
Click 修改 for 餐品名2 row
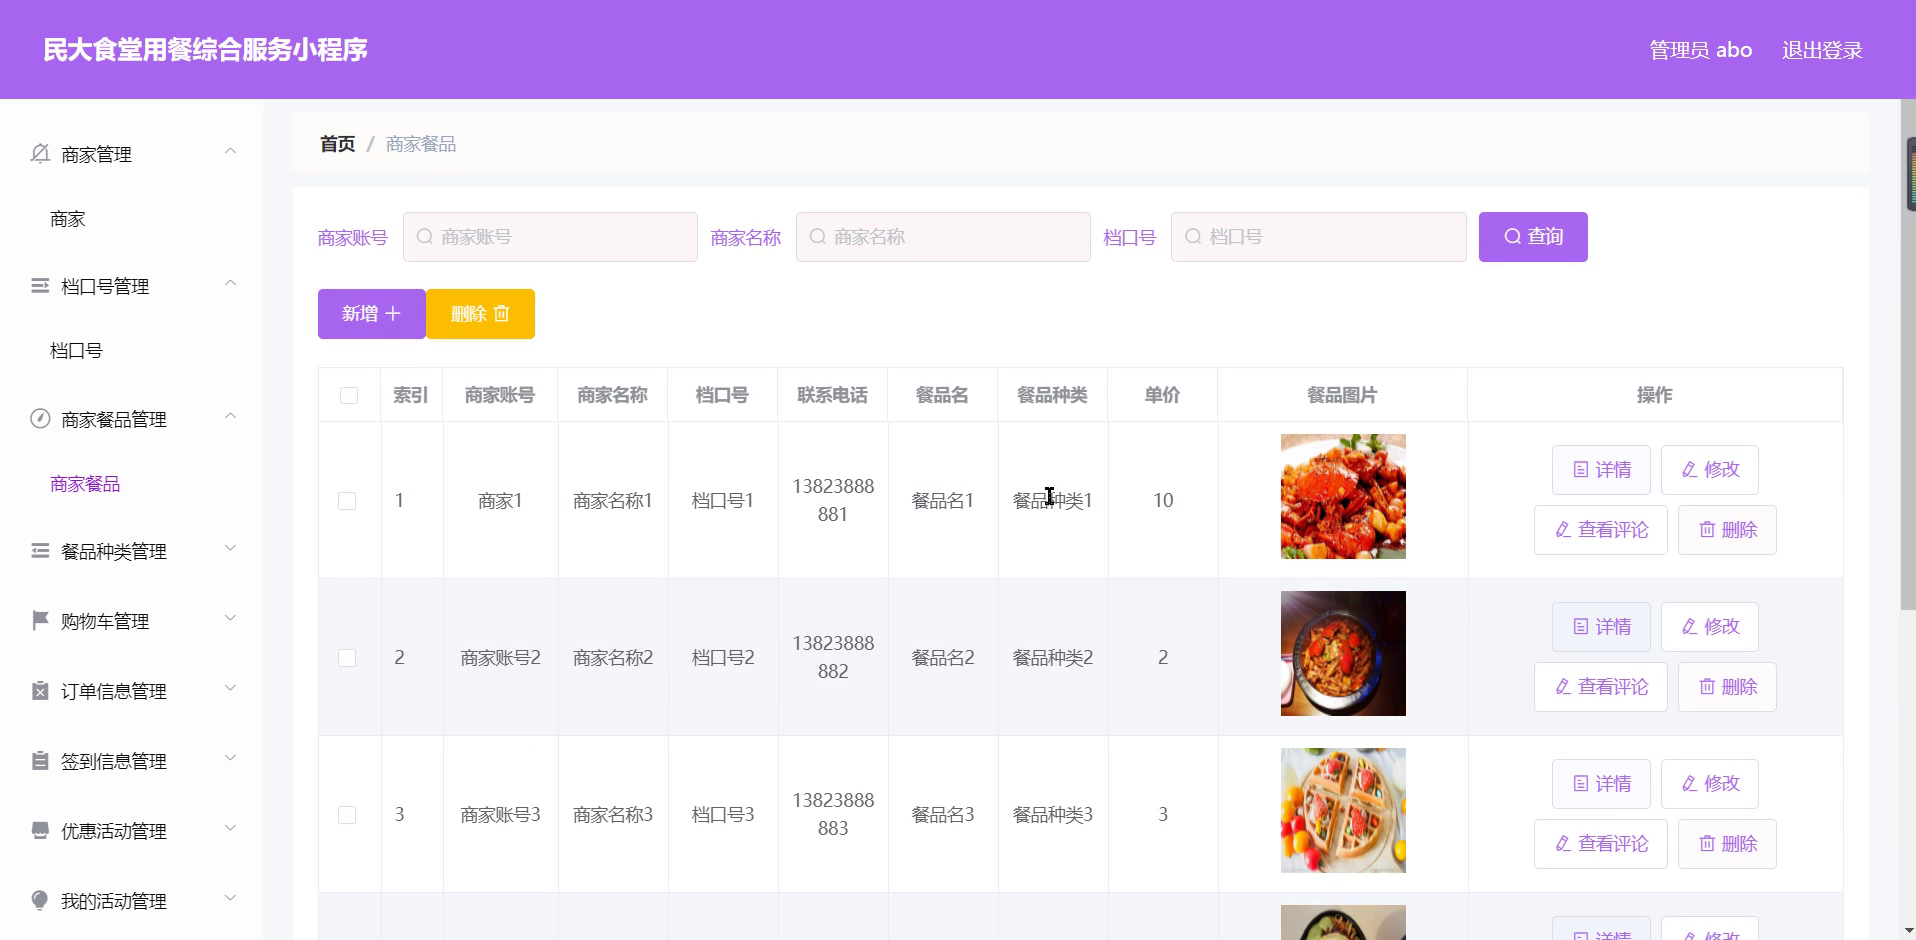1710,627
